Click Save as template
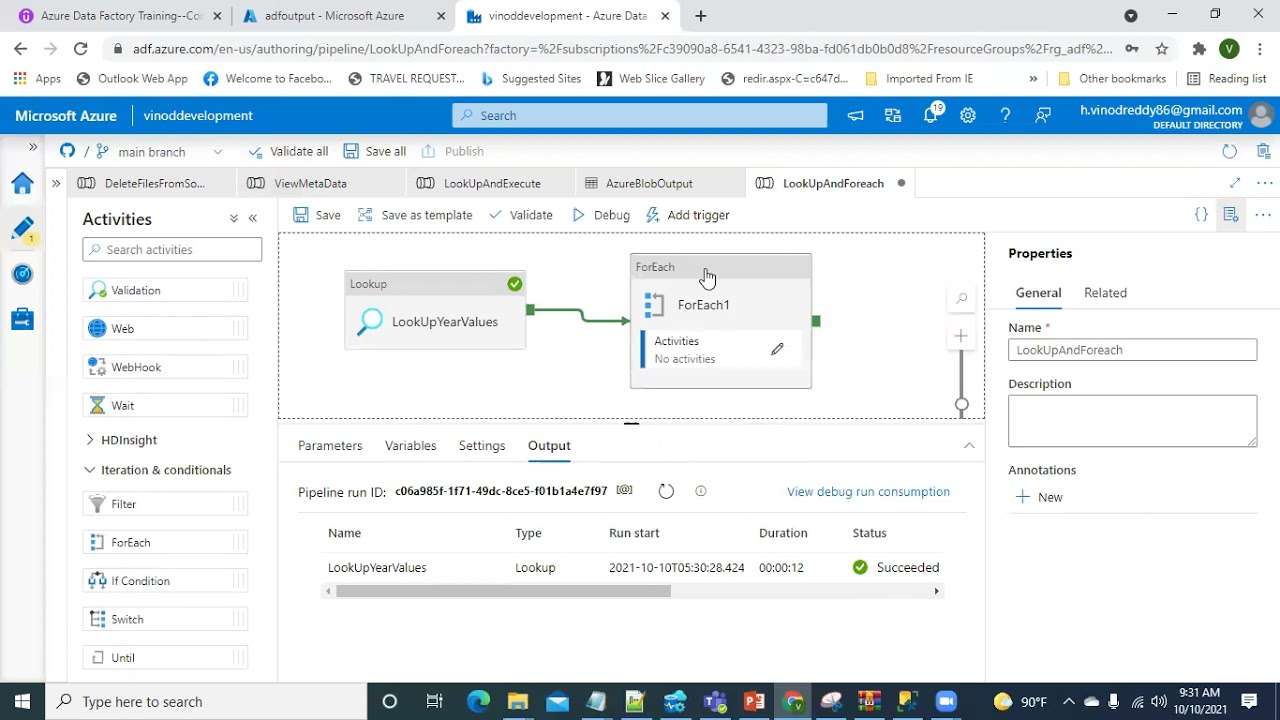 click(x=415, y=215)
